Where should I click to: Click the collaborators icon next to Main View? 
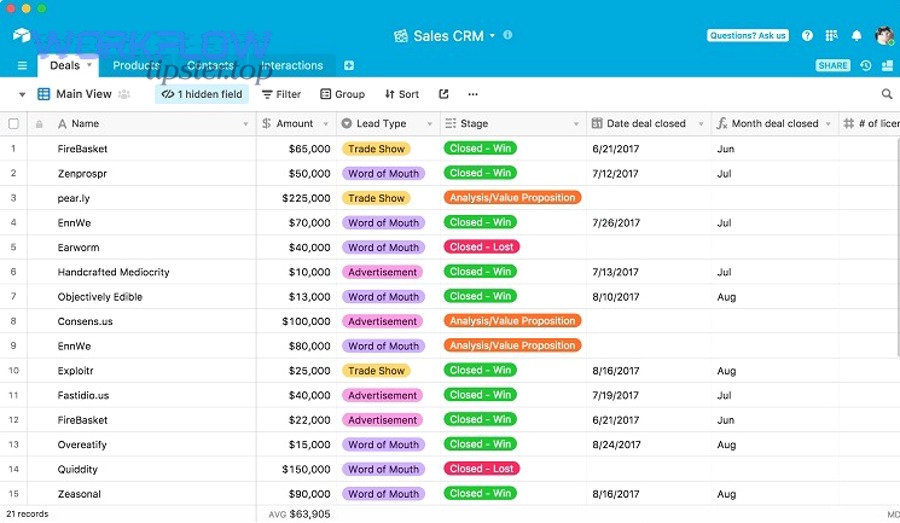pos(124,94)
